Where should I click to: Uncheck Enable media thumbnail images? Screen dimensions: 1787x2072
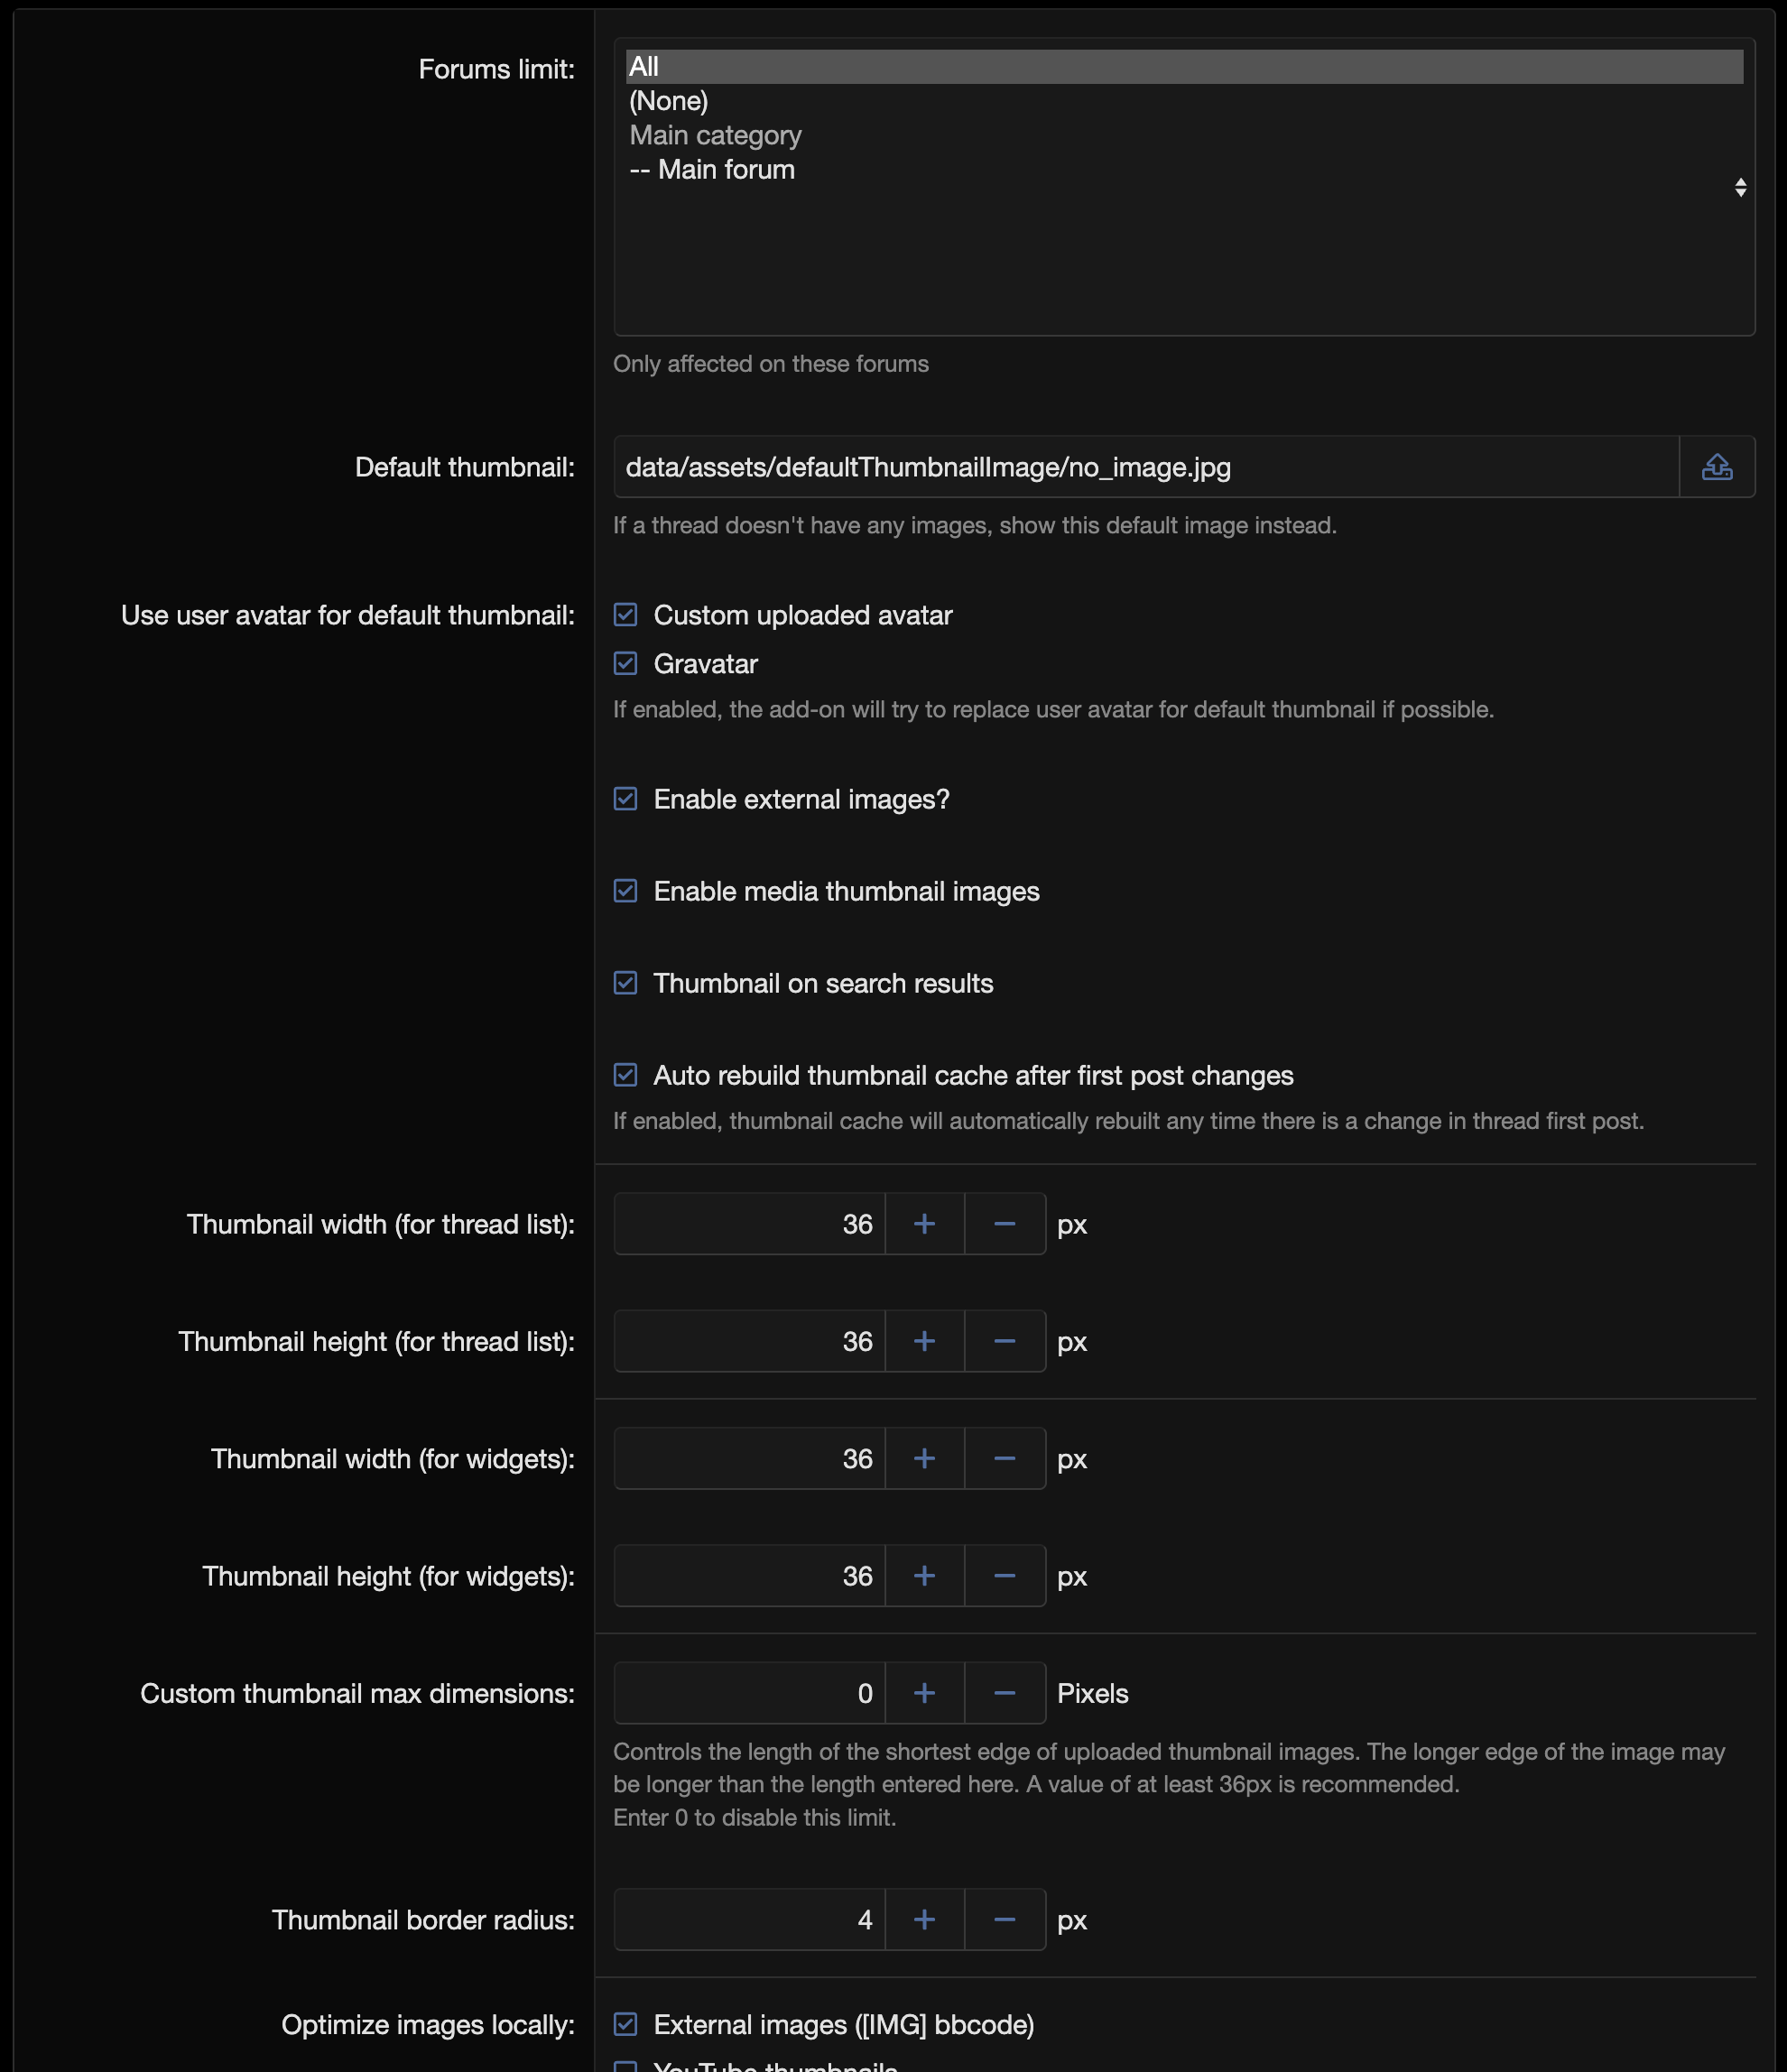coord(625,891)
